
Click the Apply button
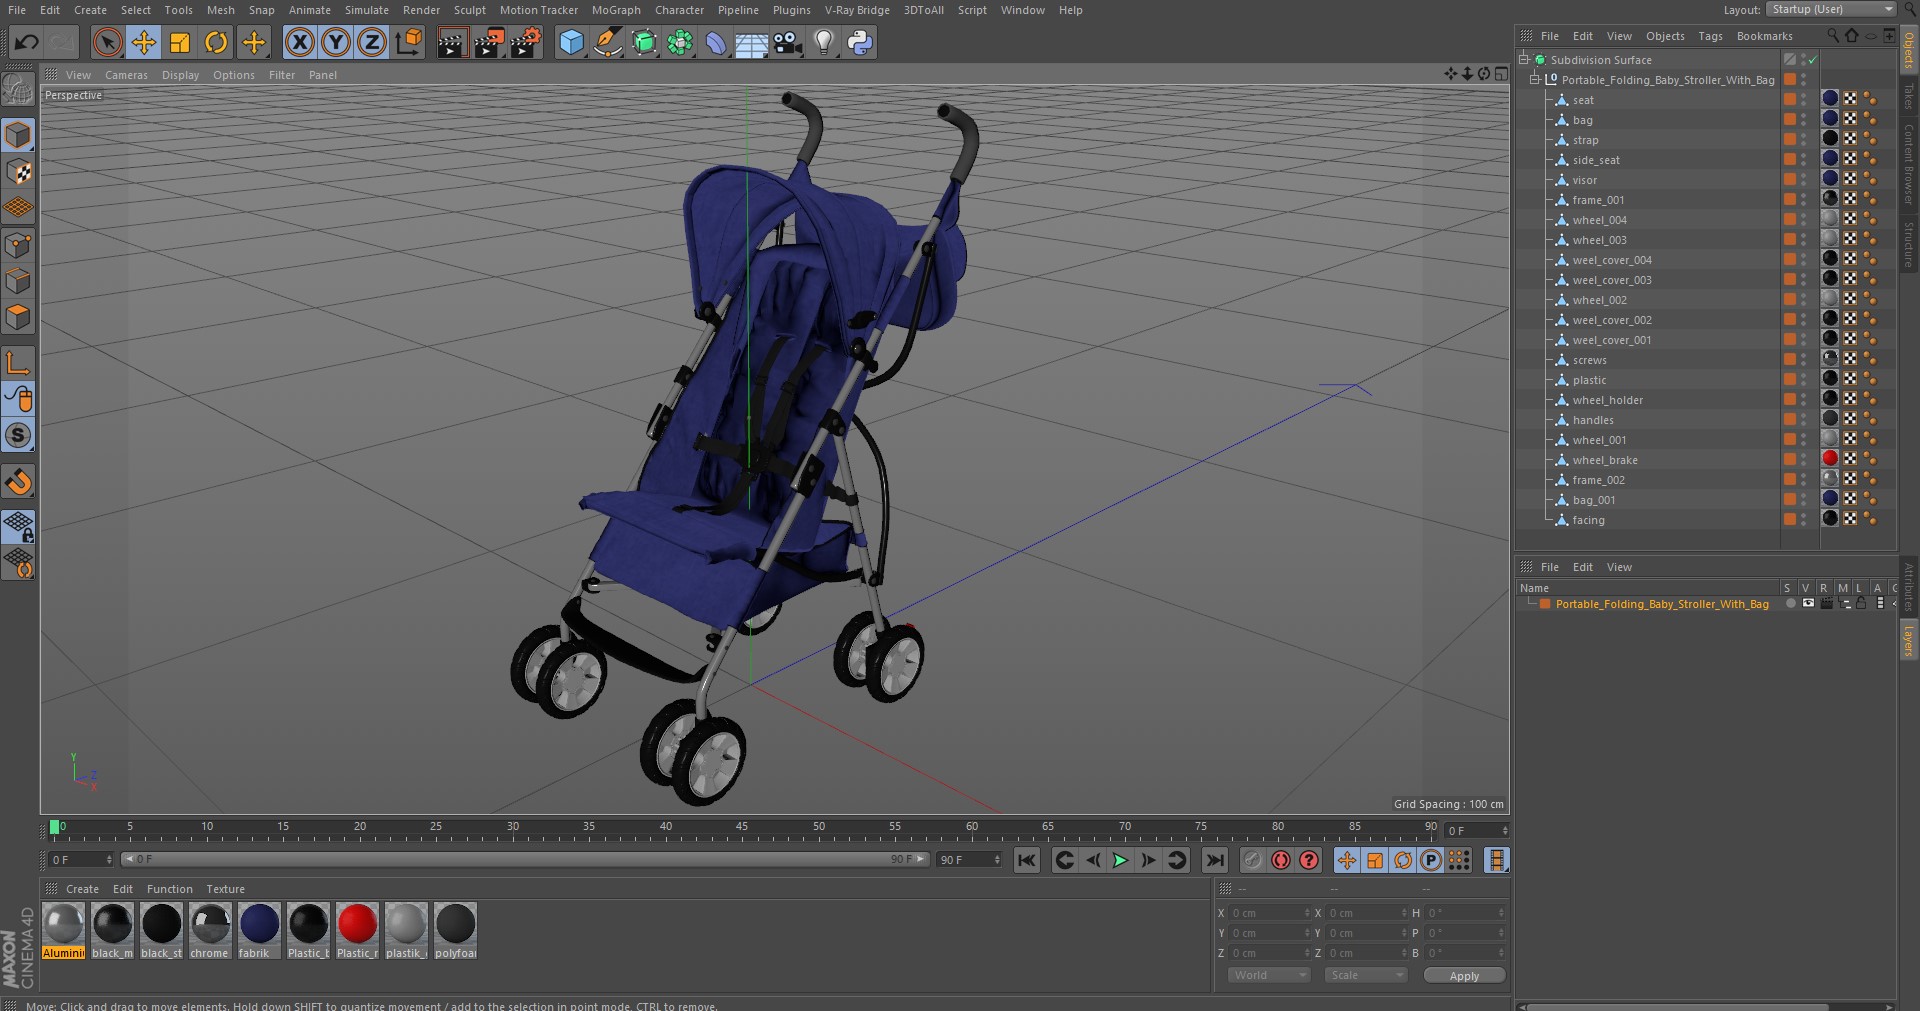click(1464, 976)
